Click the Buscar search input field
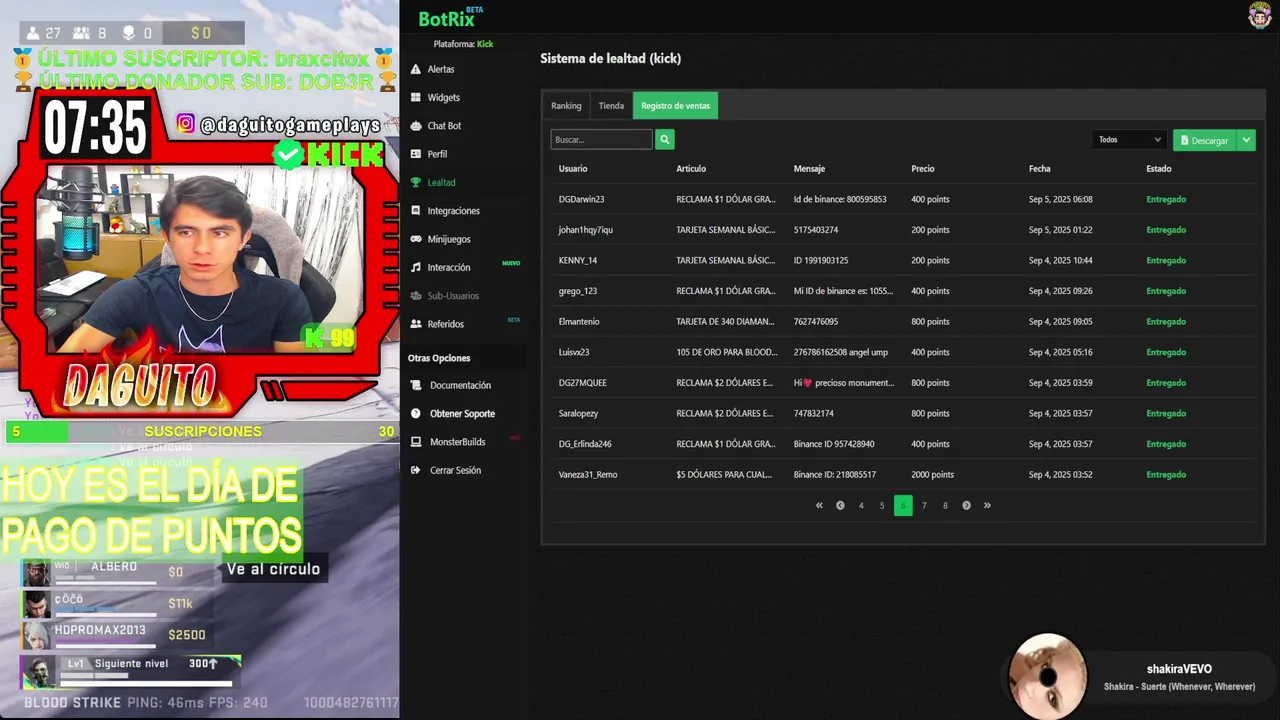This screenshot has height=720, width=1280. point(601,140)
